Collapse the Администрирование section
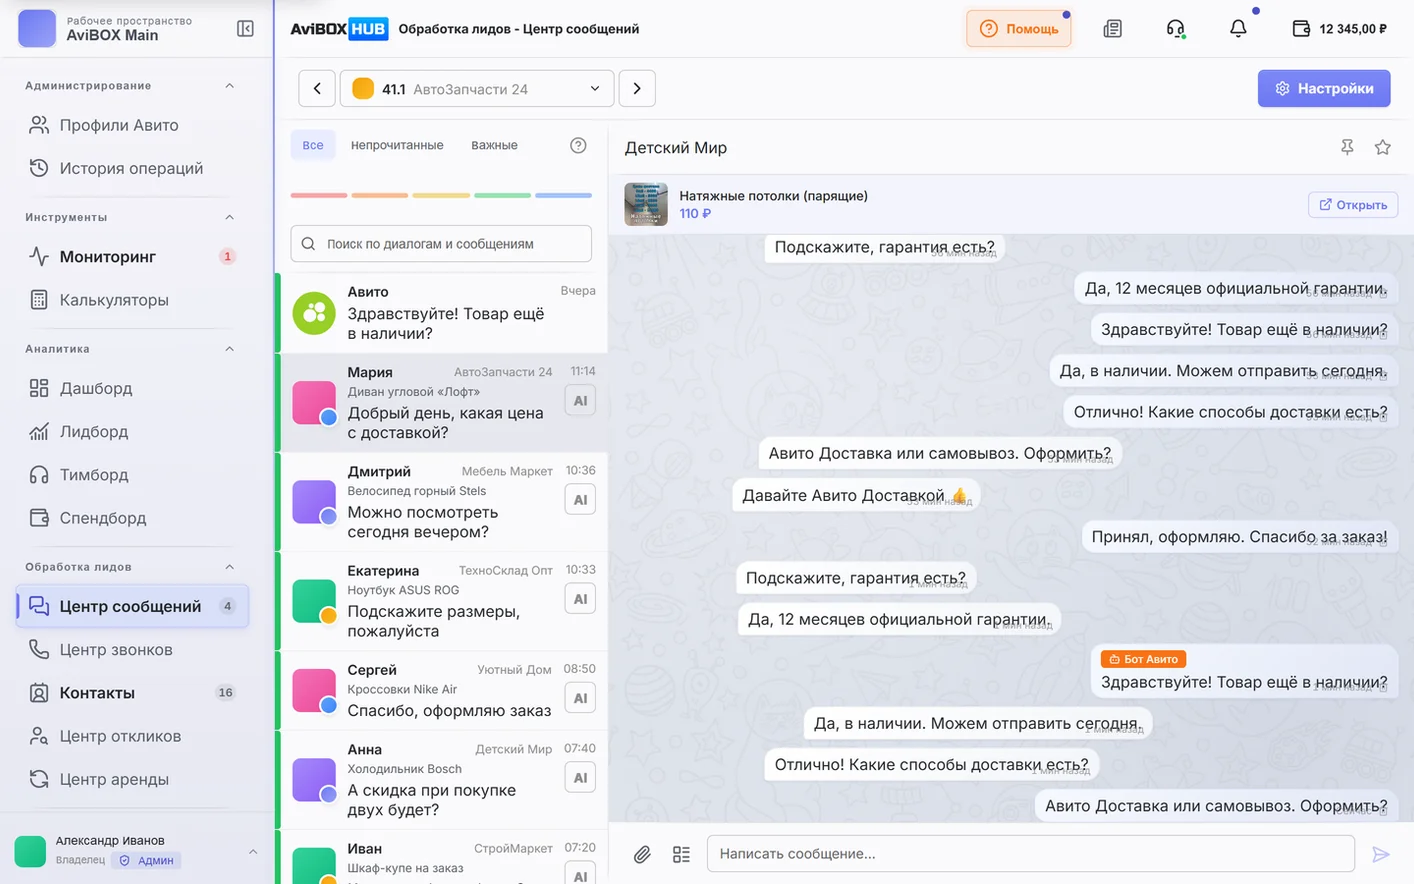The width and height of the screenshot is (1414, 884). (x=230, y=86)
